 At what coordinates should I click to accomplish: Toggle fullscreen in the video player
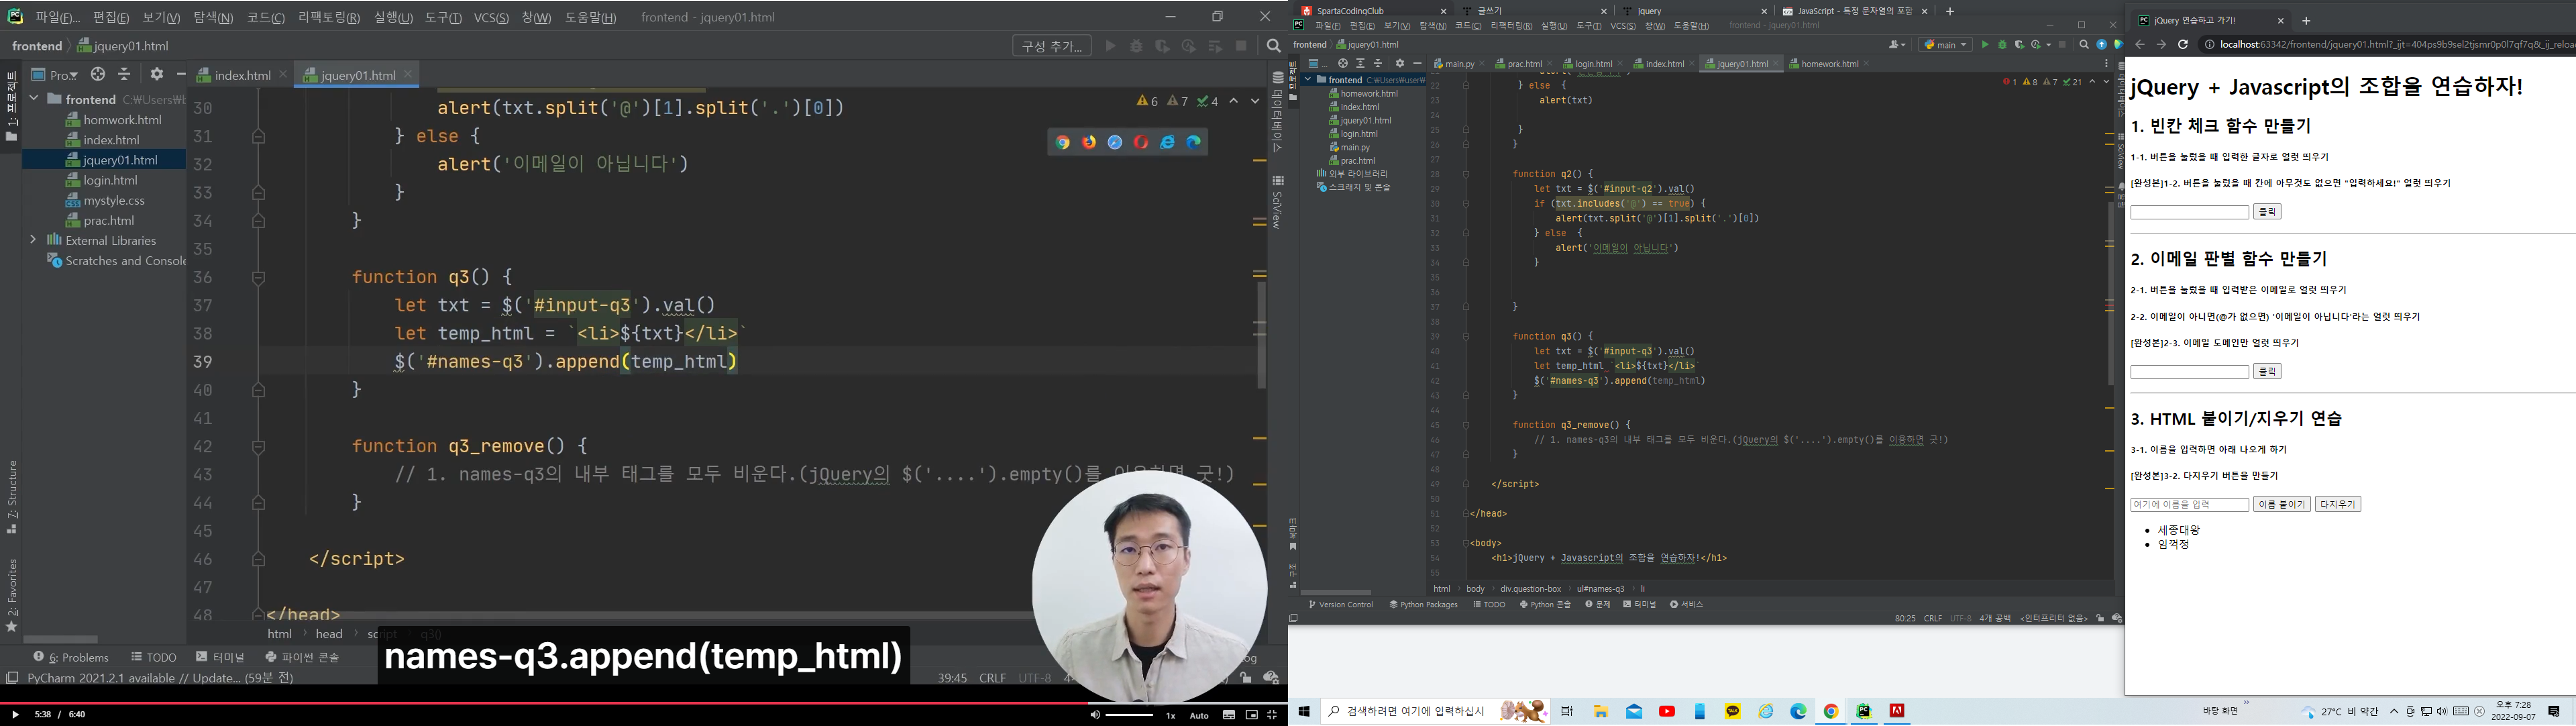tap(1272, 715)
